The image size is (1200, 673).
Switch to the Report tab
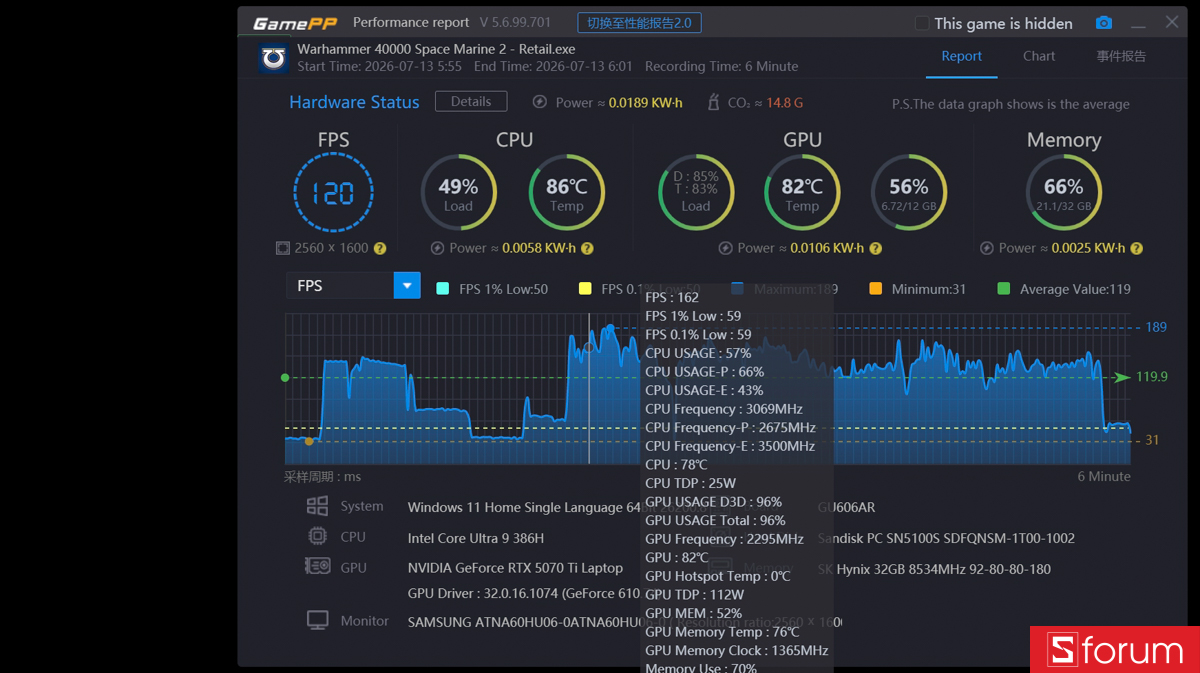[x=961, y=56]
